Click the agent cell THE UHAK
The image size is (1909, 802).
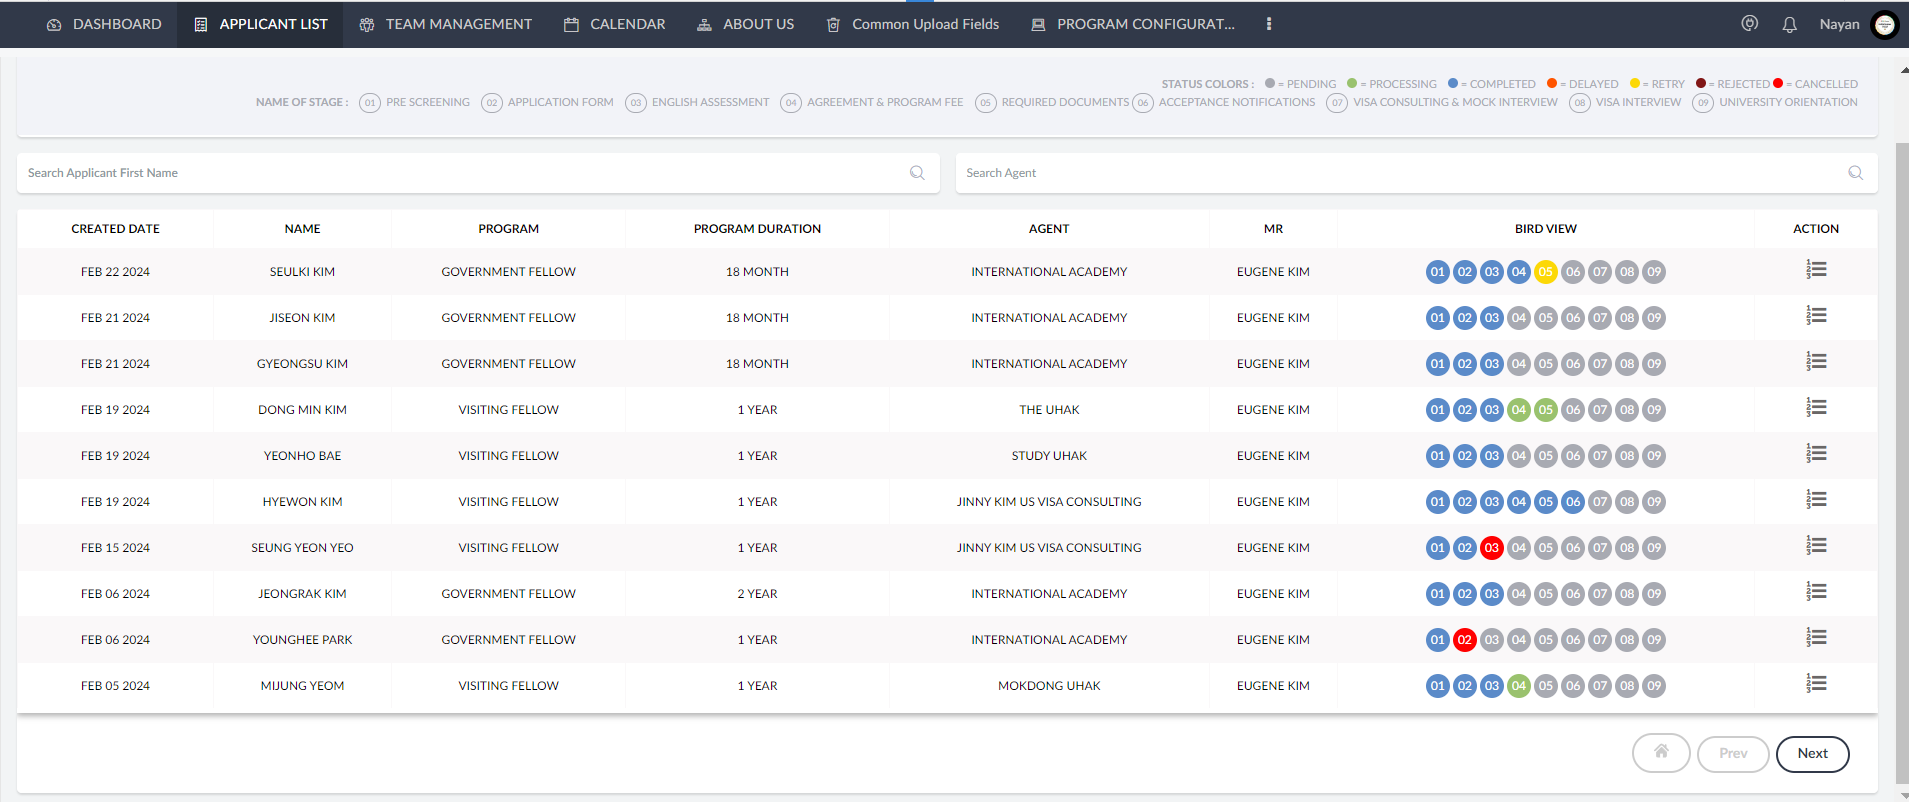tap(1049, 410)
